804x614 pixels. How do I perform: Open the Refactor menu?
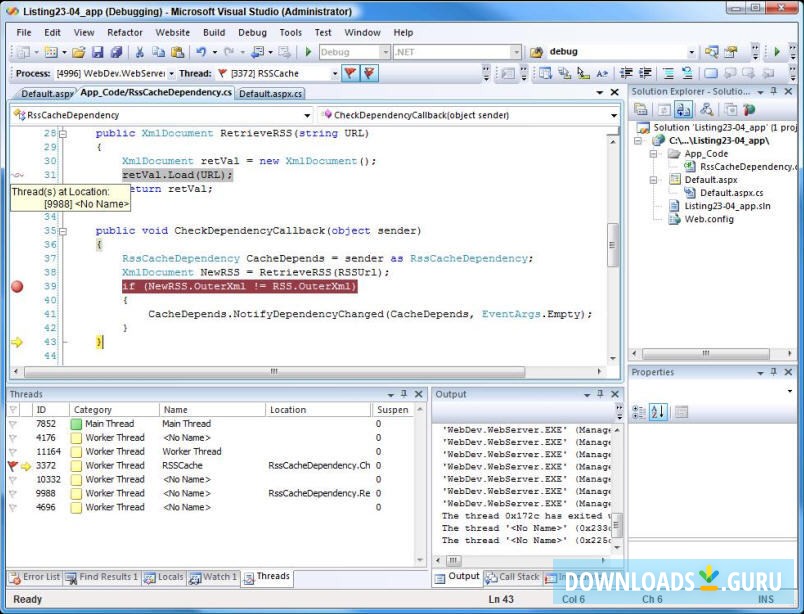[125, 32]
